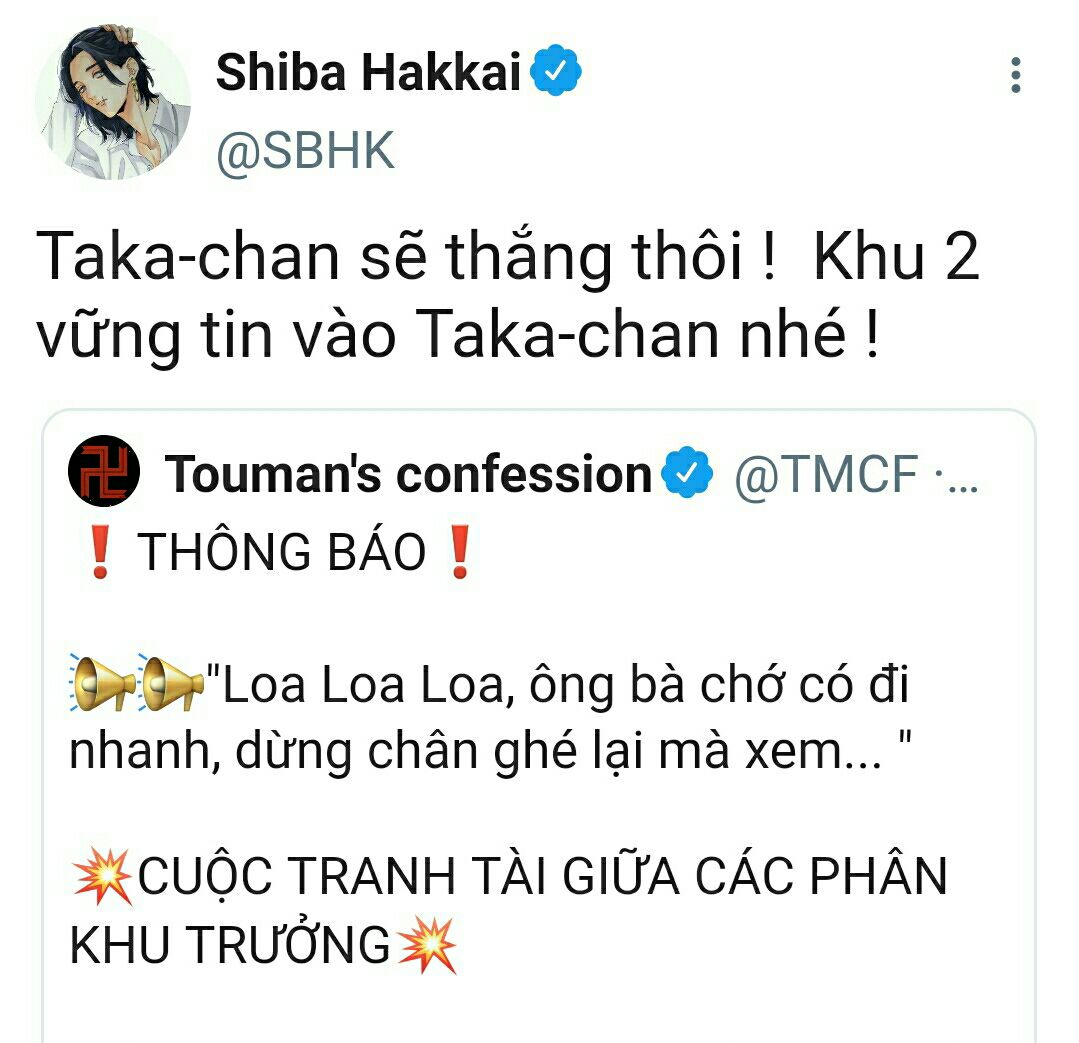The image size is (1079, 1043).
Task: Open the quoted tweet's THÔNG BÁO heading
Action: click(x=281, y=552)
